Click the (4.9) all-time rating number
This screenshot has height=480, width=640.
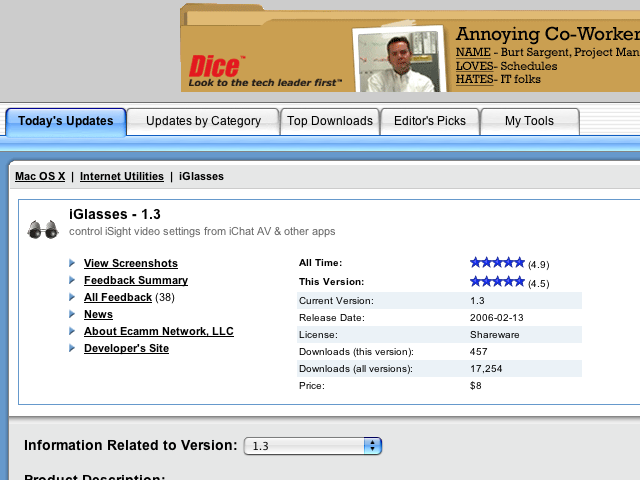tap(538, 265)
